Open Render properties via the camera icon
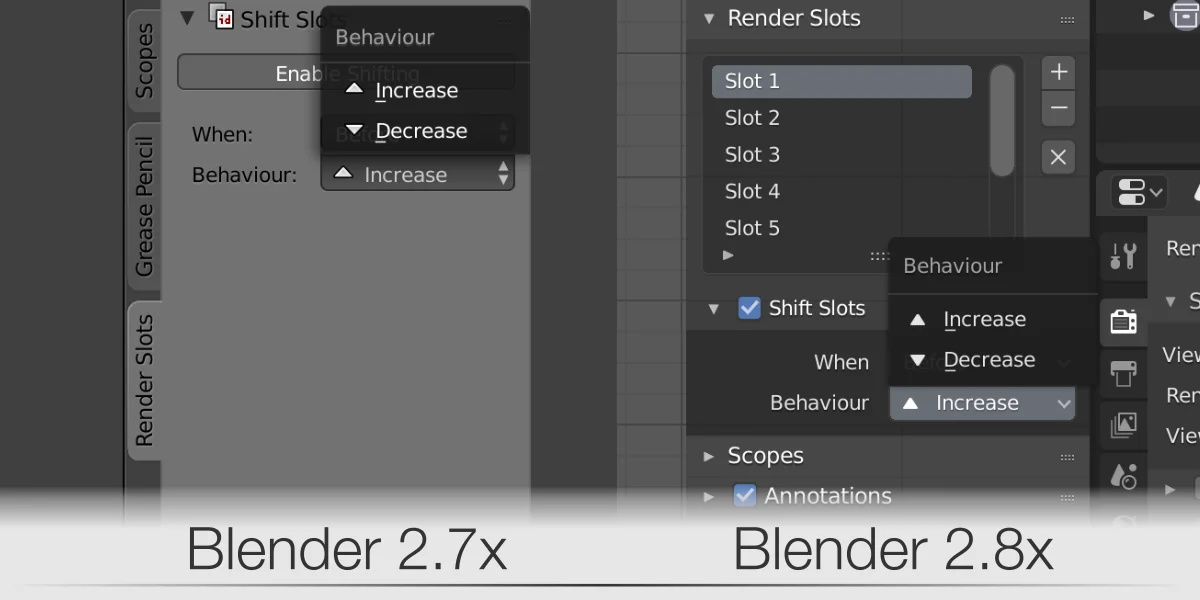This screenshot has height=600, width=1200. (1123, 322)
